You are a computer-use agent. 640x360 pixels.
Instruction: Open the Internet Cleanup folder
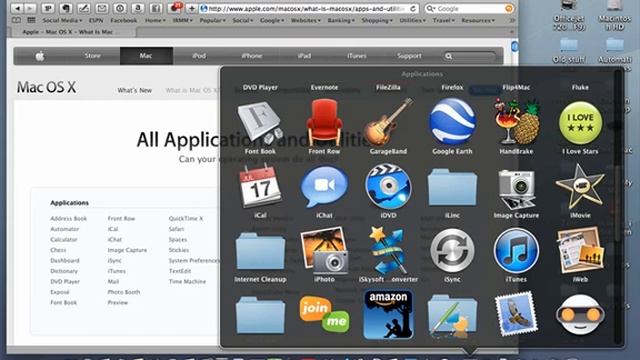(260, 251)
